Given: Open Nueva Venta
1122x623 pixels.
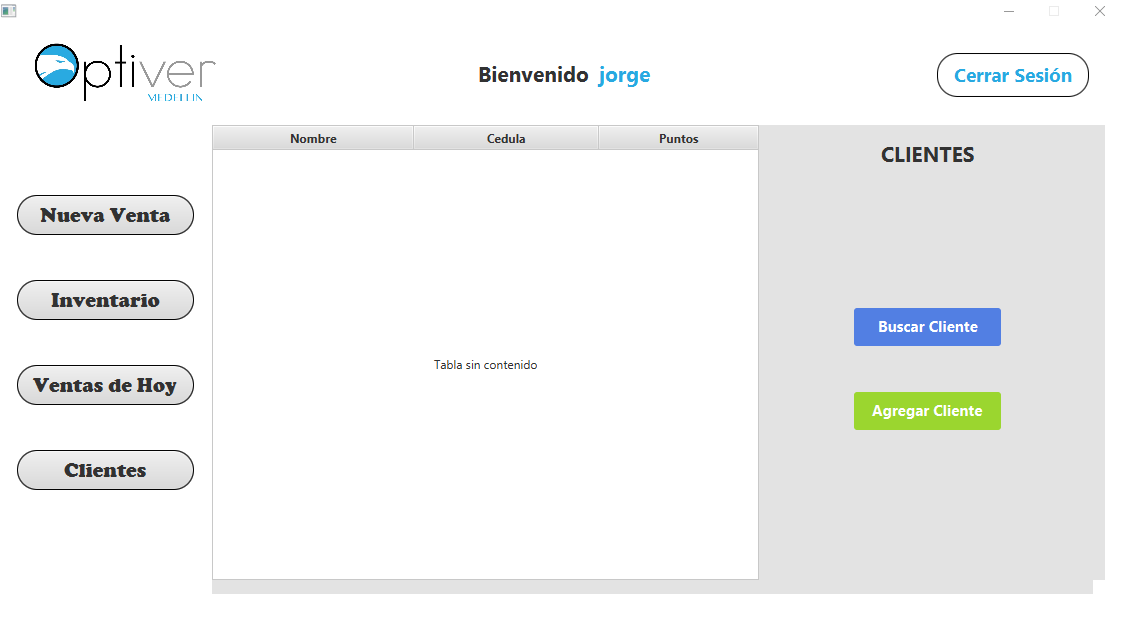Looking at the screenshot, I should click(105, 214).
